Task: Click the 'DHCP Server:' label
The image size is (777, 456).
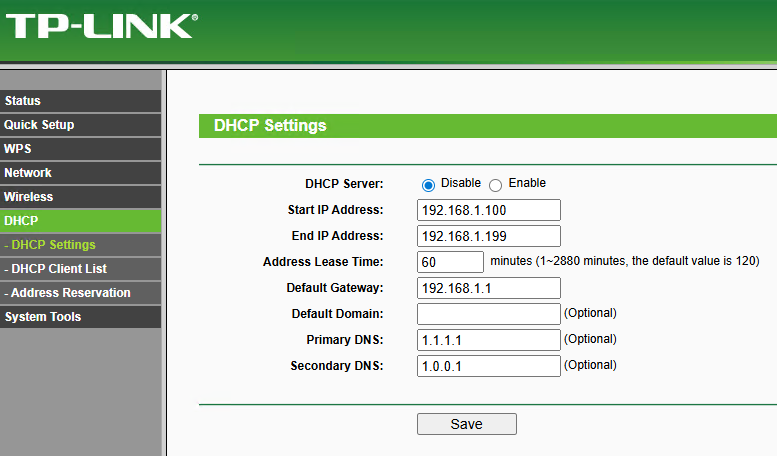Action: [x=344, y=184]
